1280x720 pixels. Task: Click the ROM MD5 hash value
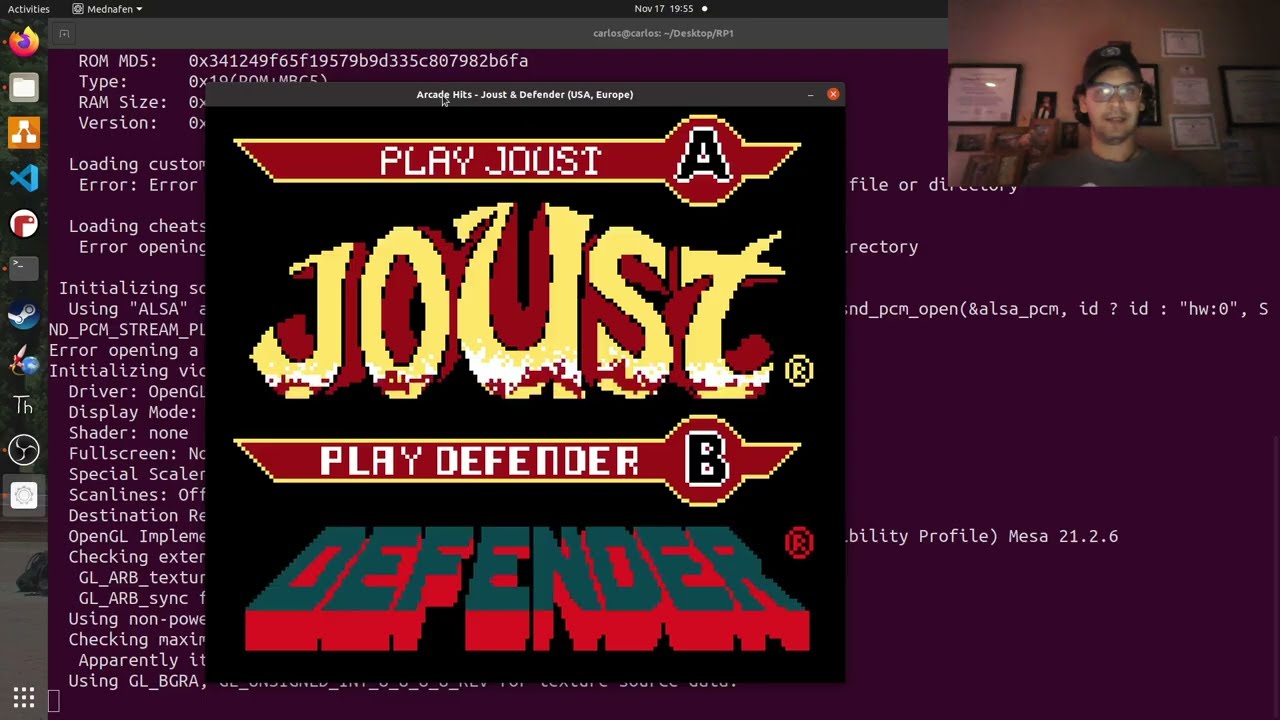358,61
